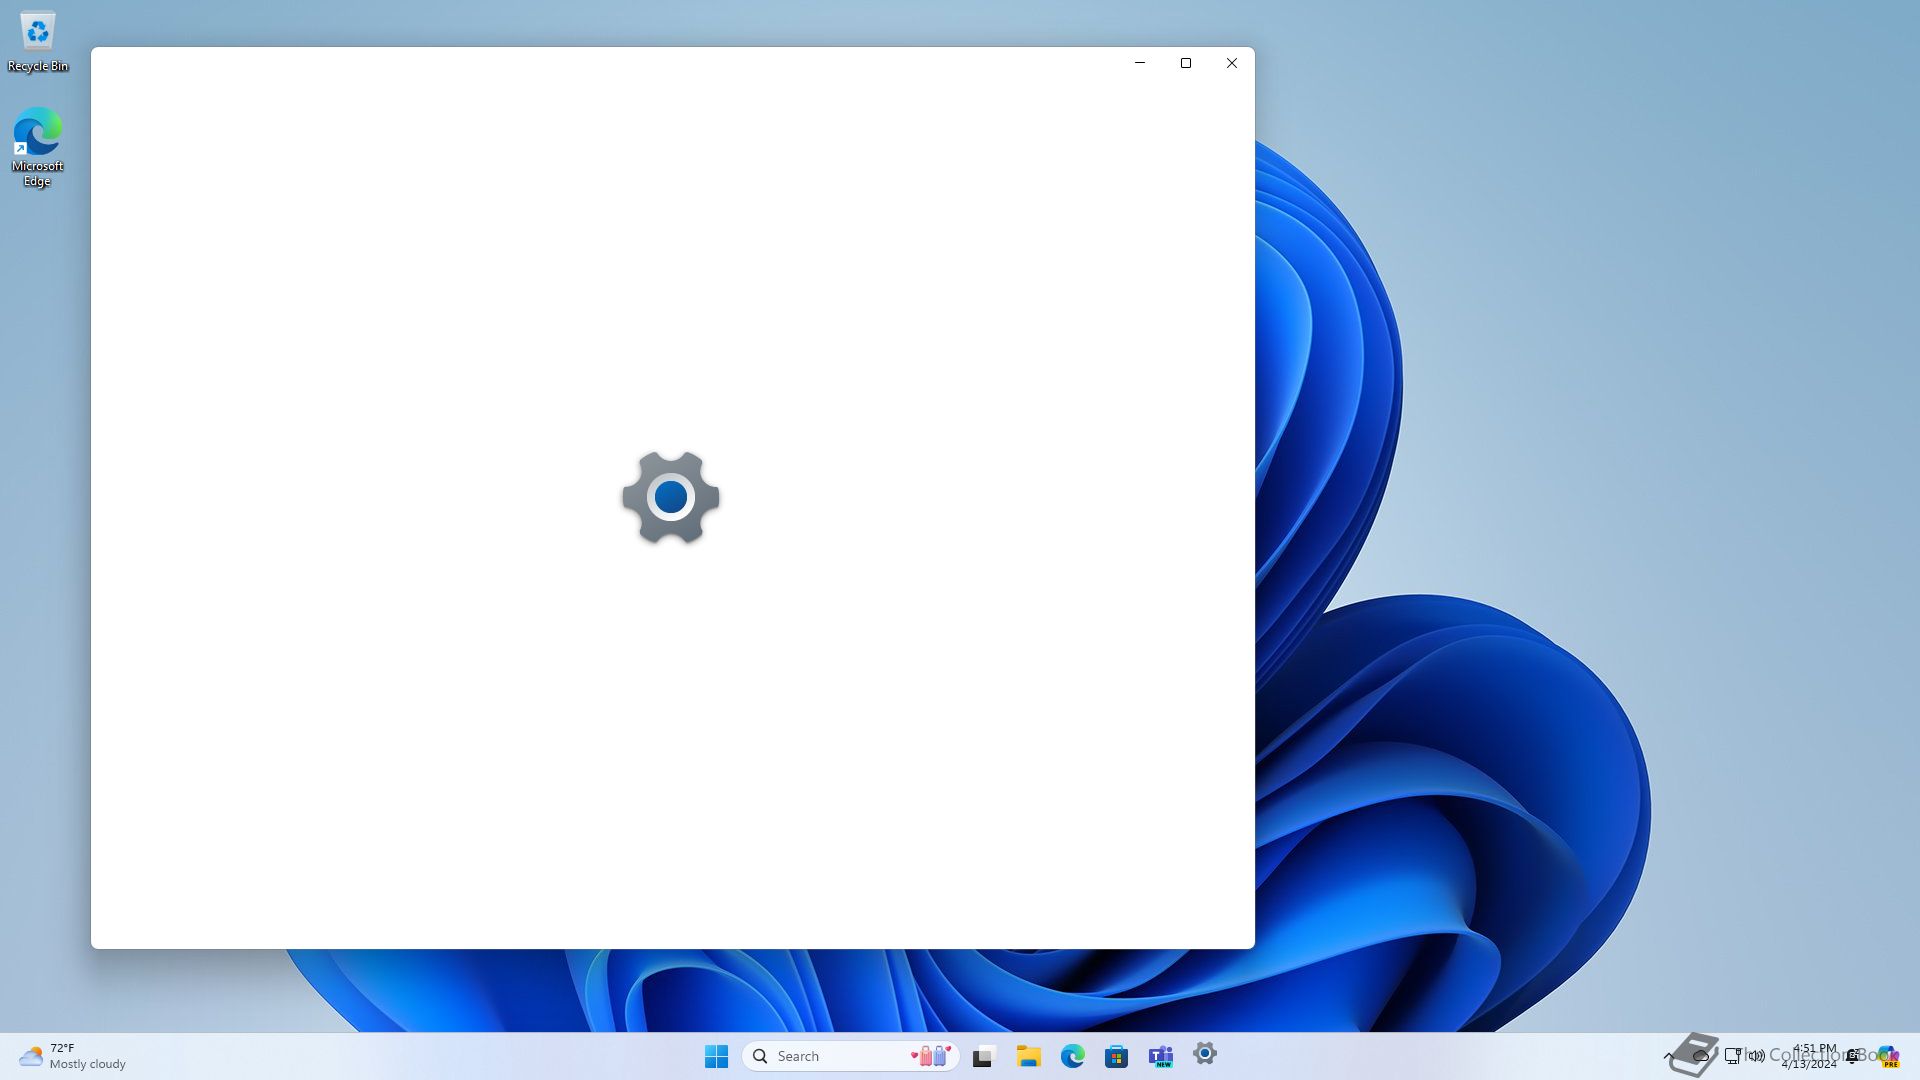Expand the hidden system tray icons chevron
Viewport: 1920px width, 1080px height.
point(1668,1056)
